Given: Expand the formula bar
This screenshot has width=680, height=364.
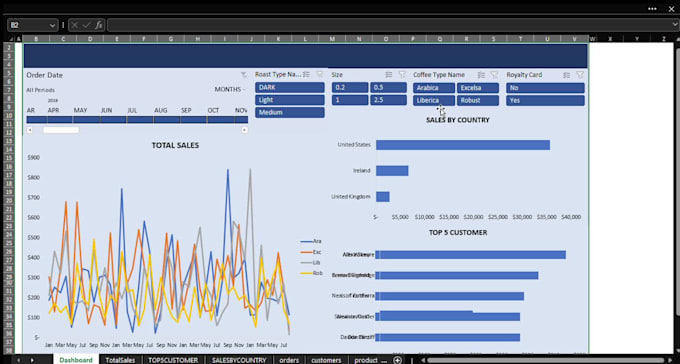Looking at the screenshot, I should [x=675, y=25].
